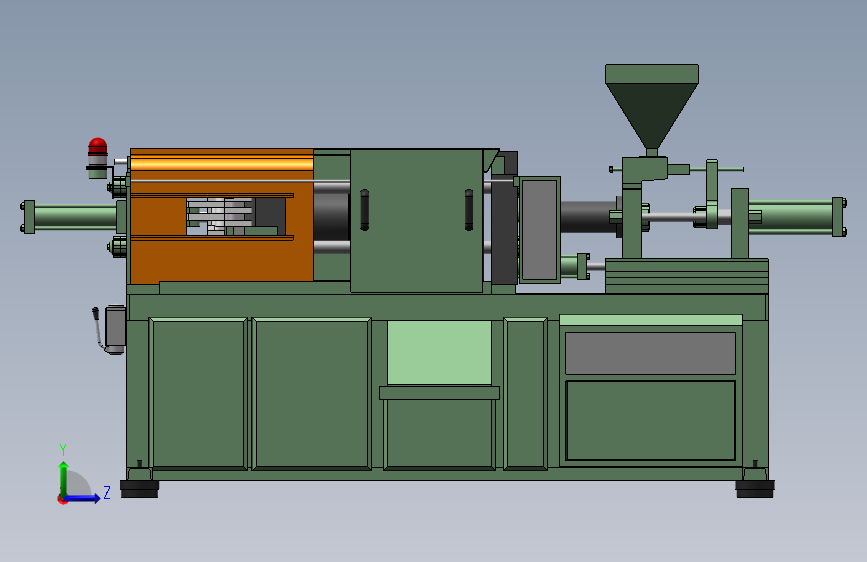Select the black injection barrel
Viewport: 867px width, 562px height.
[588, 217]
